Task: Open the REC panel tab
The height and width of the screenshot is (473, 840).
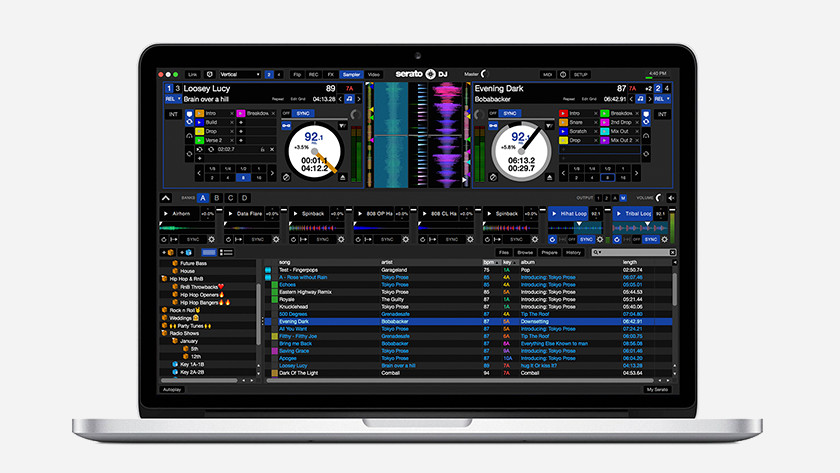Action: [313, 74]
